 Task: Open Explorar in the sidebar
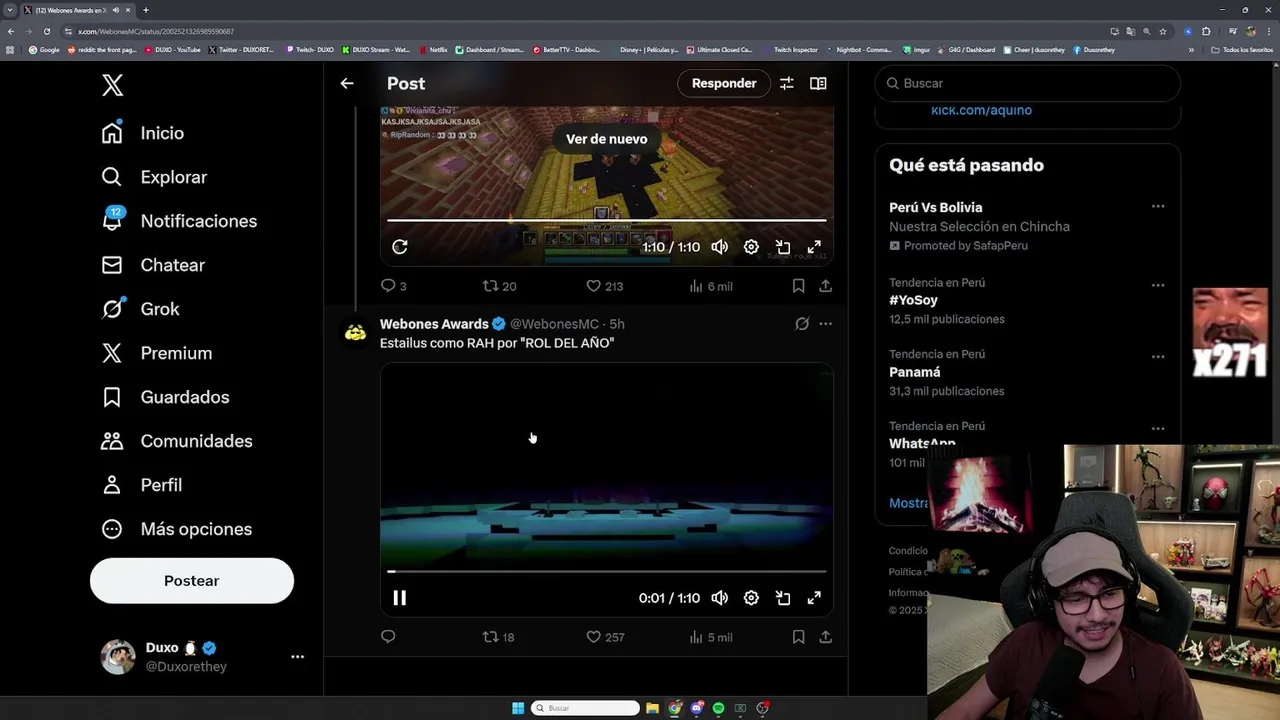coord(154,177)
